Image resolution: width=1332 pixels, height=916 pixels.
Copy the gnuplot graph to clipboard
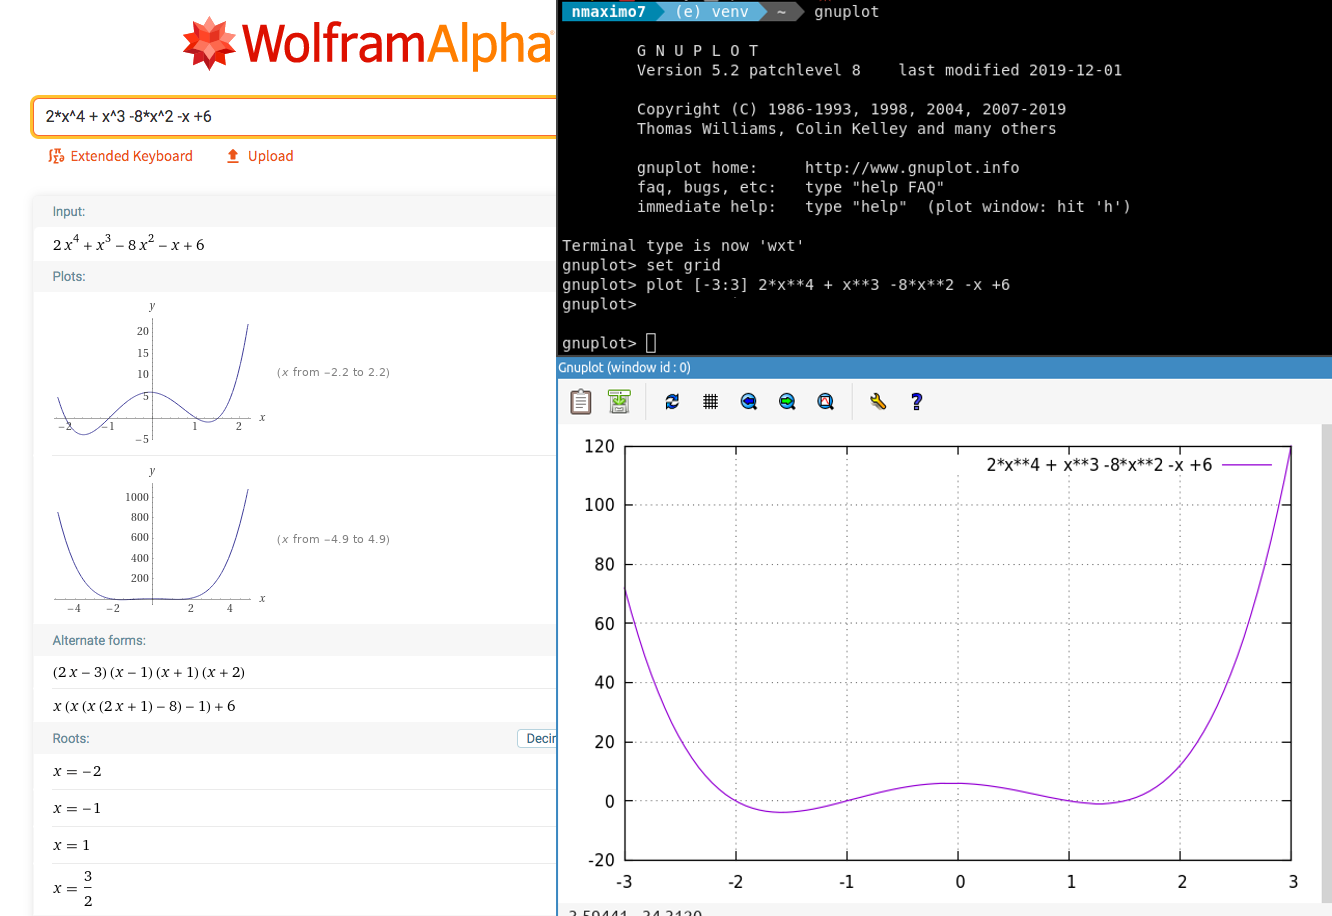coord(581,401)
